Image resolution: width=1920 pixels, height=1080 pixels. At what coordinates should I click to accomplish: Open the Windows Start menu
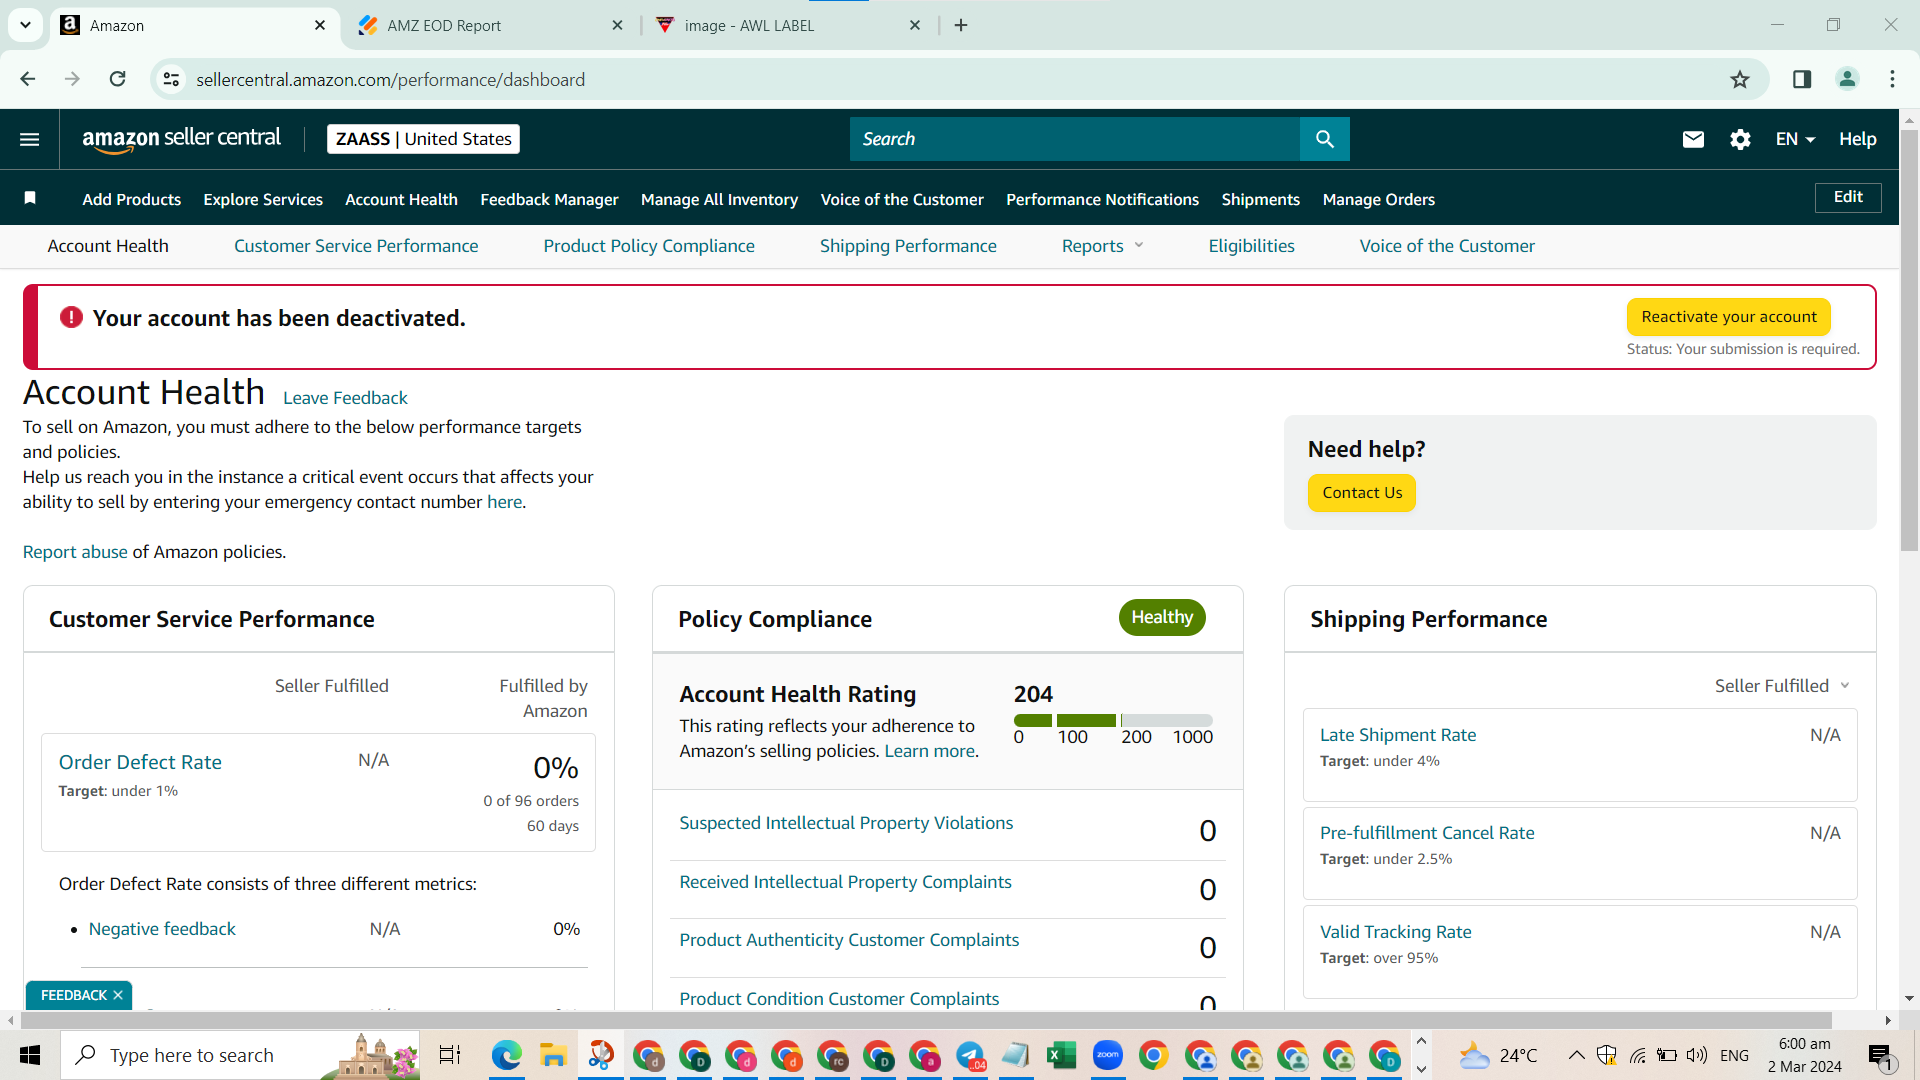30,1055
